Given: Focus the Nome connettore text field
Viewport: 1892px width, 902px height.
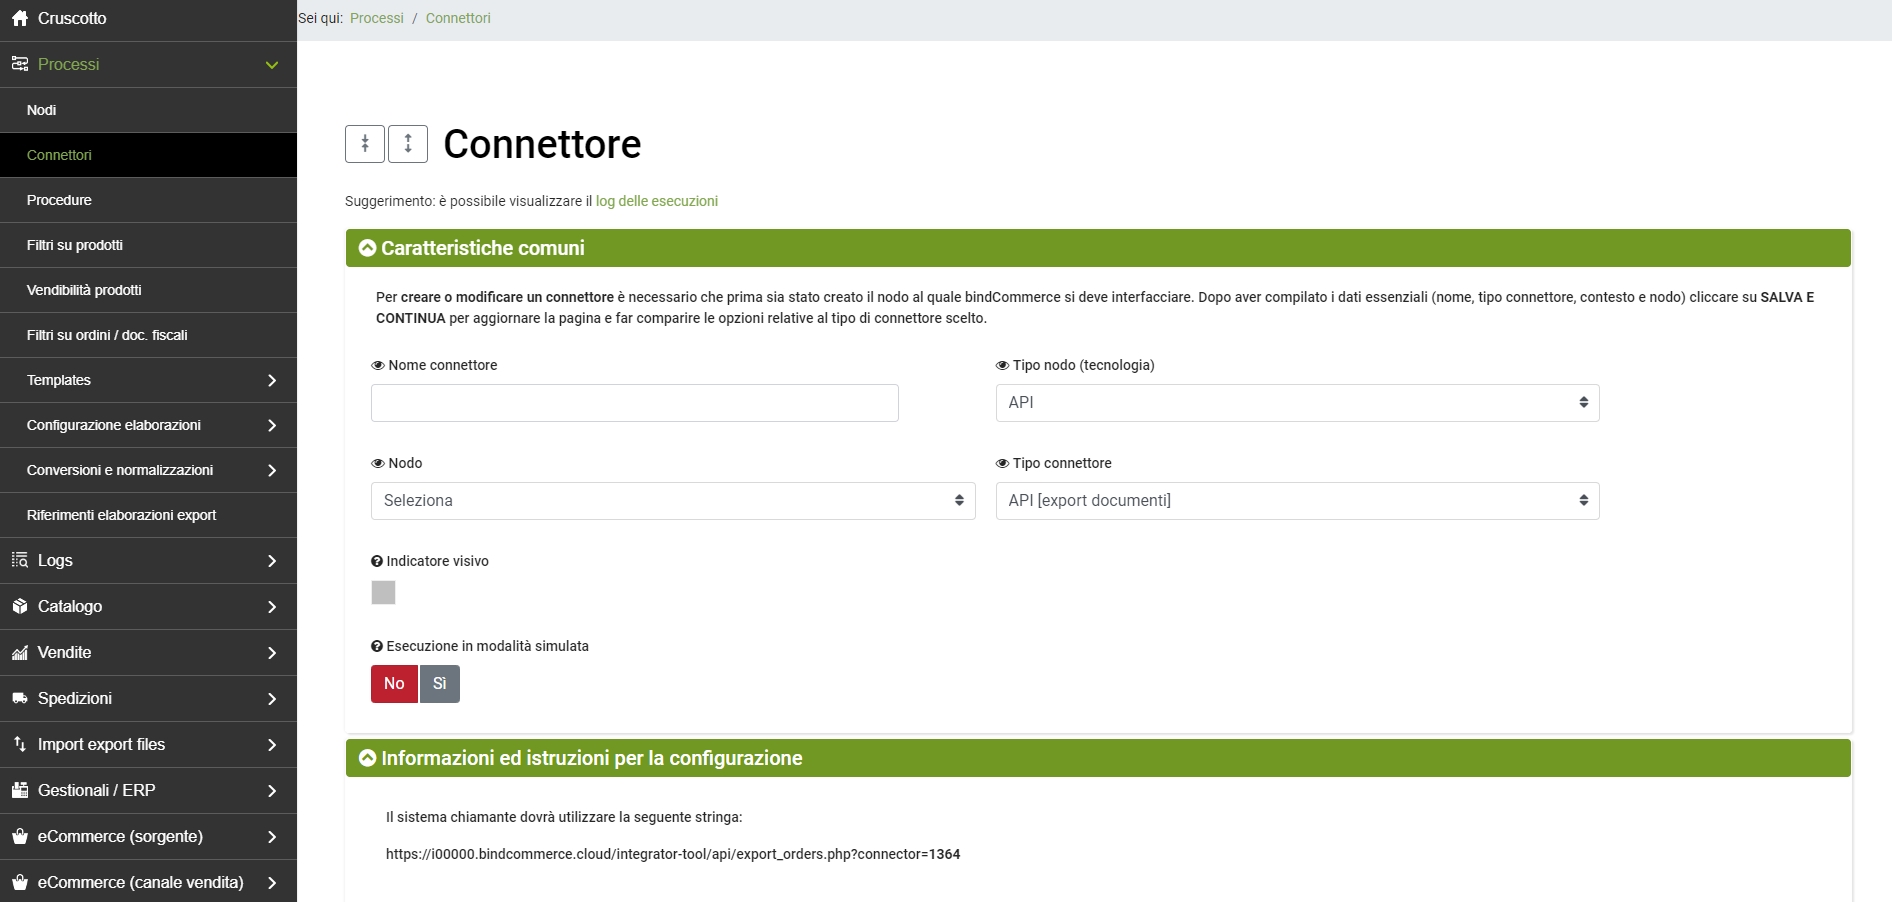Looking at the screenshot, I should pos(635,403).
